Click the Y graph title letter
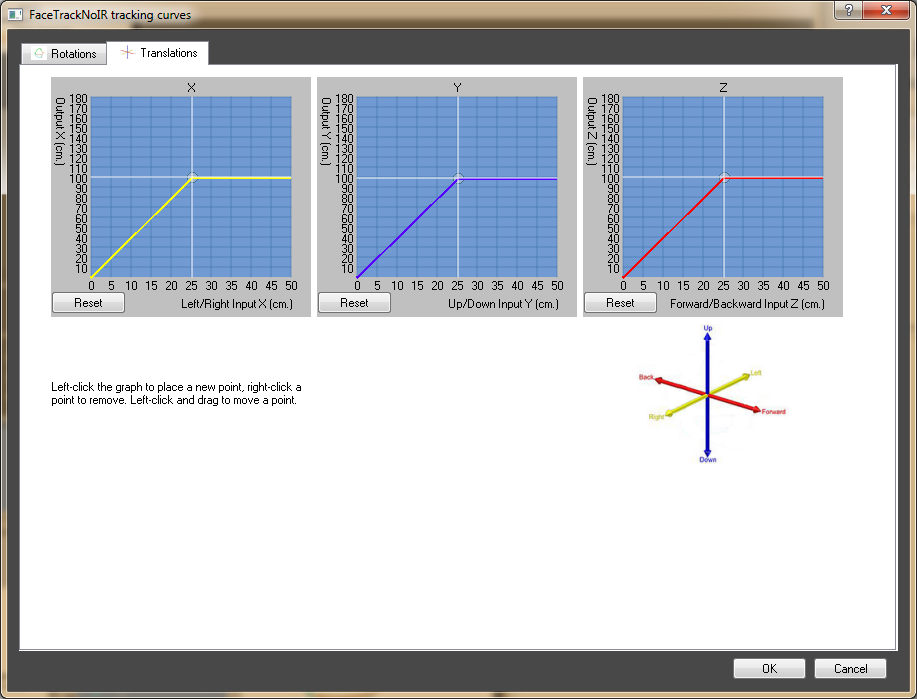917x699 pixels. [457, 88]
